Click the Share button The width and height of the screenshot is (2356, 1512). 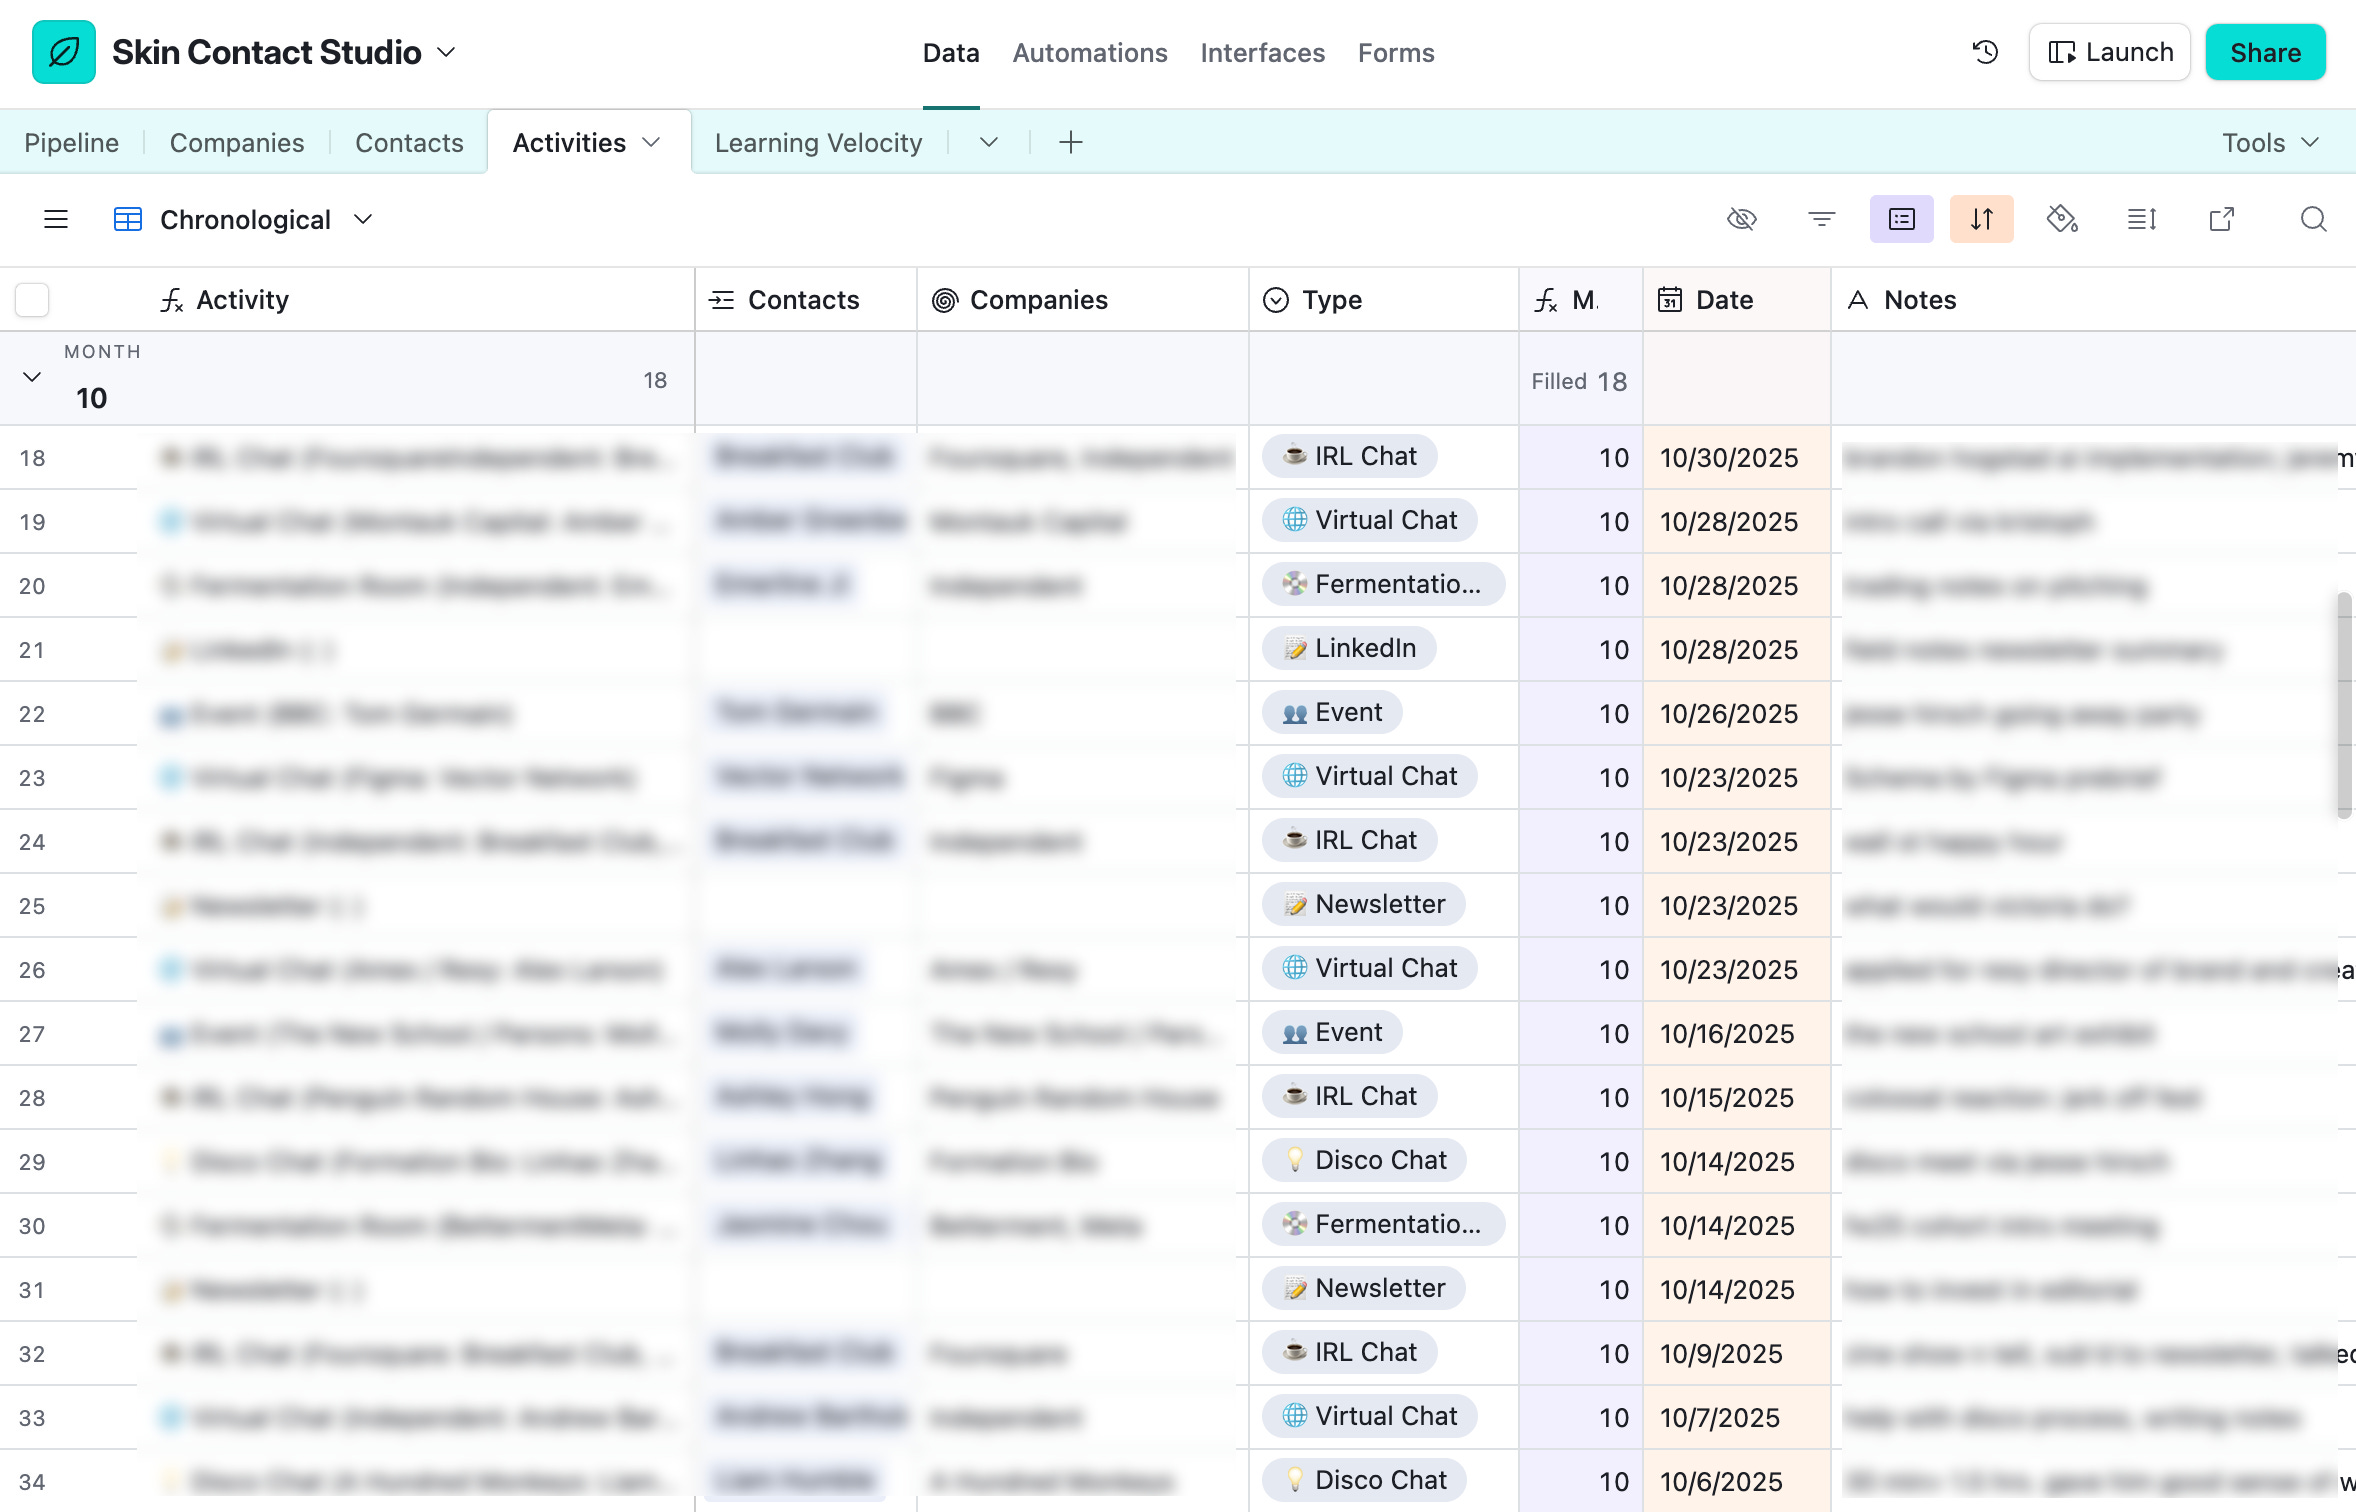click(x=2265, y=52)
